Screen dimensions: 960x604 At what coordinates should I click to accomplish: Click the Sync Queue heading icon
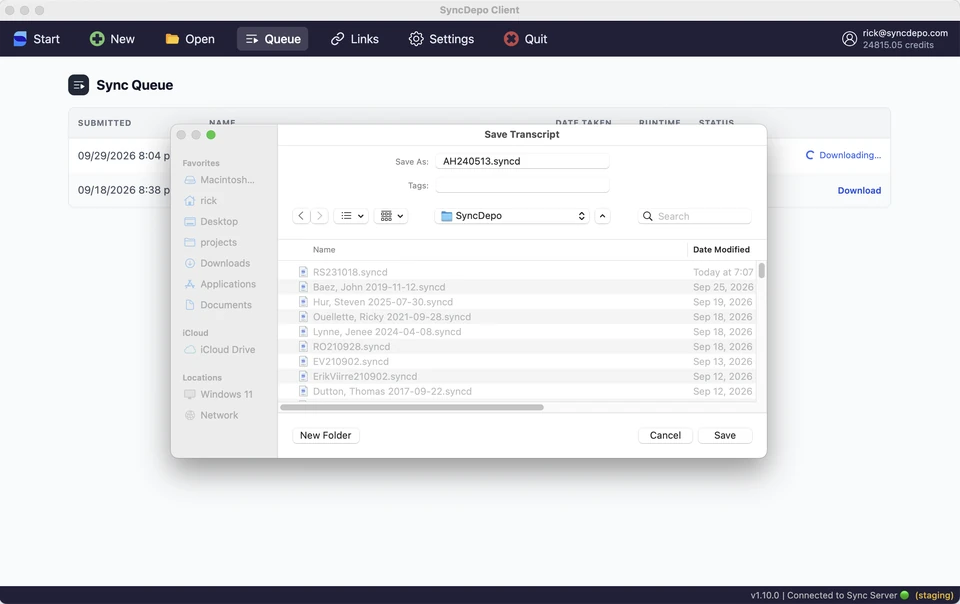(78, 85)
